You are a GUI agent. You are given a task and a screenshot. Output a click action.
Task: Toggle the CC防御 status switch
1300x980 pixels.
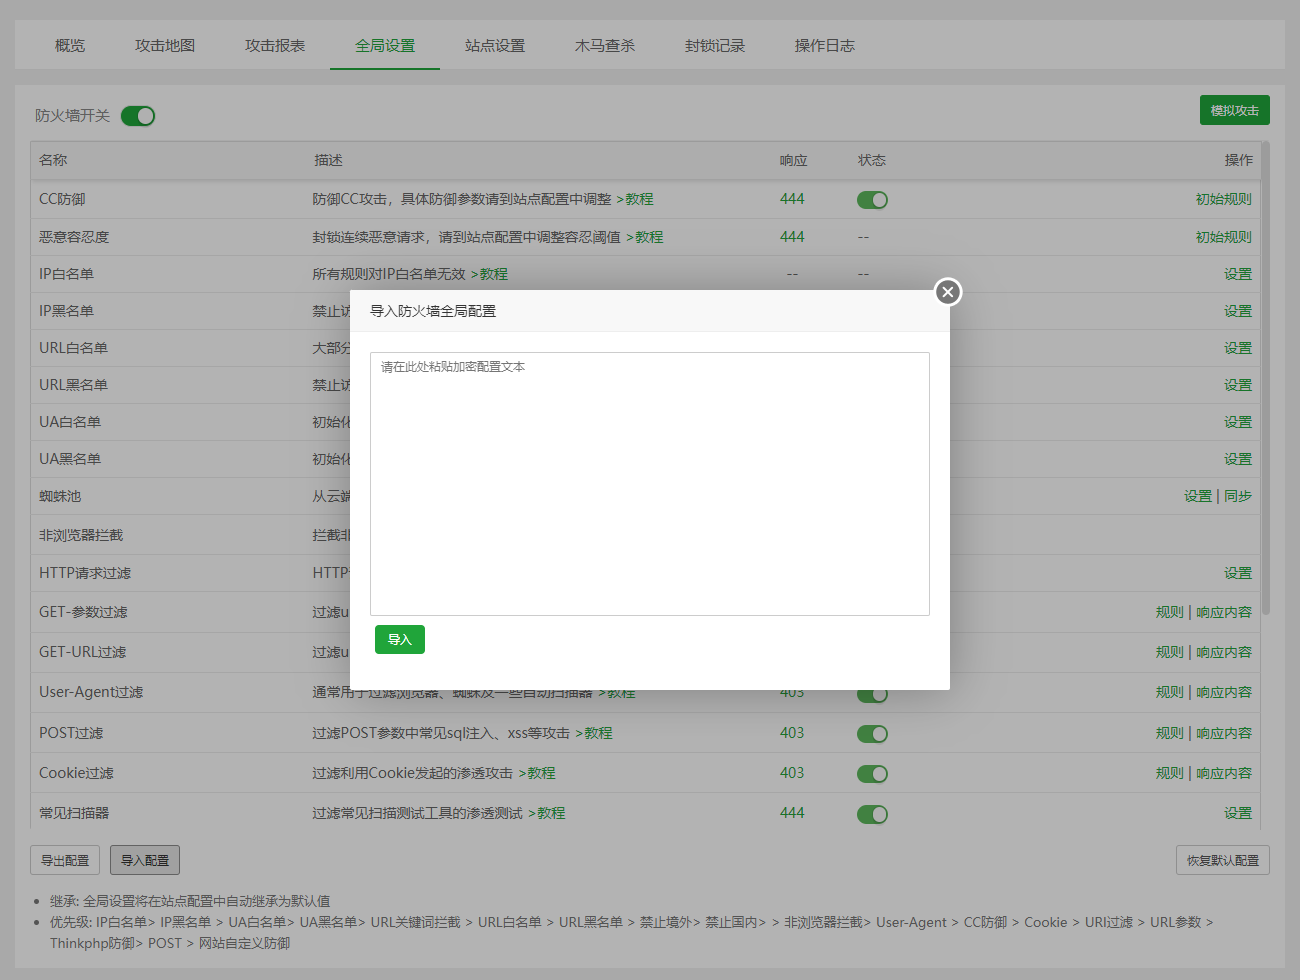click(x=872, y=200)
